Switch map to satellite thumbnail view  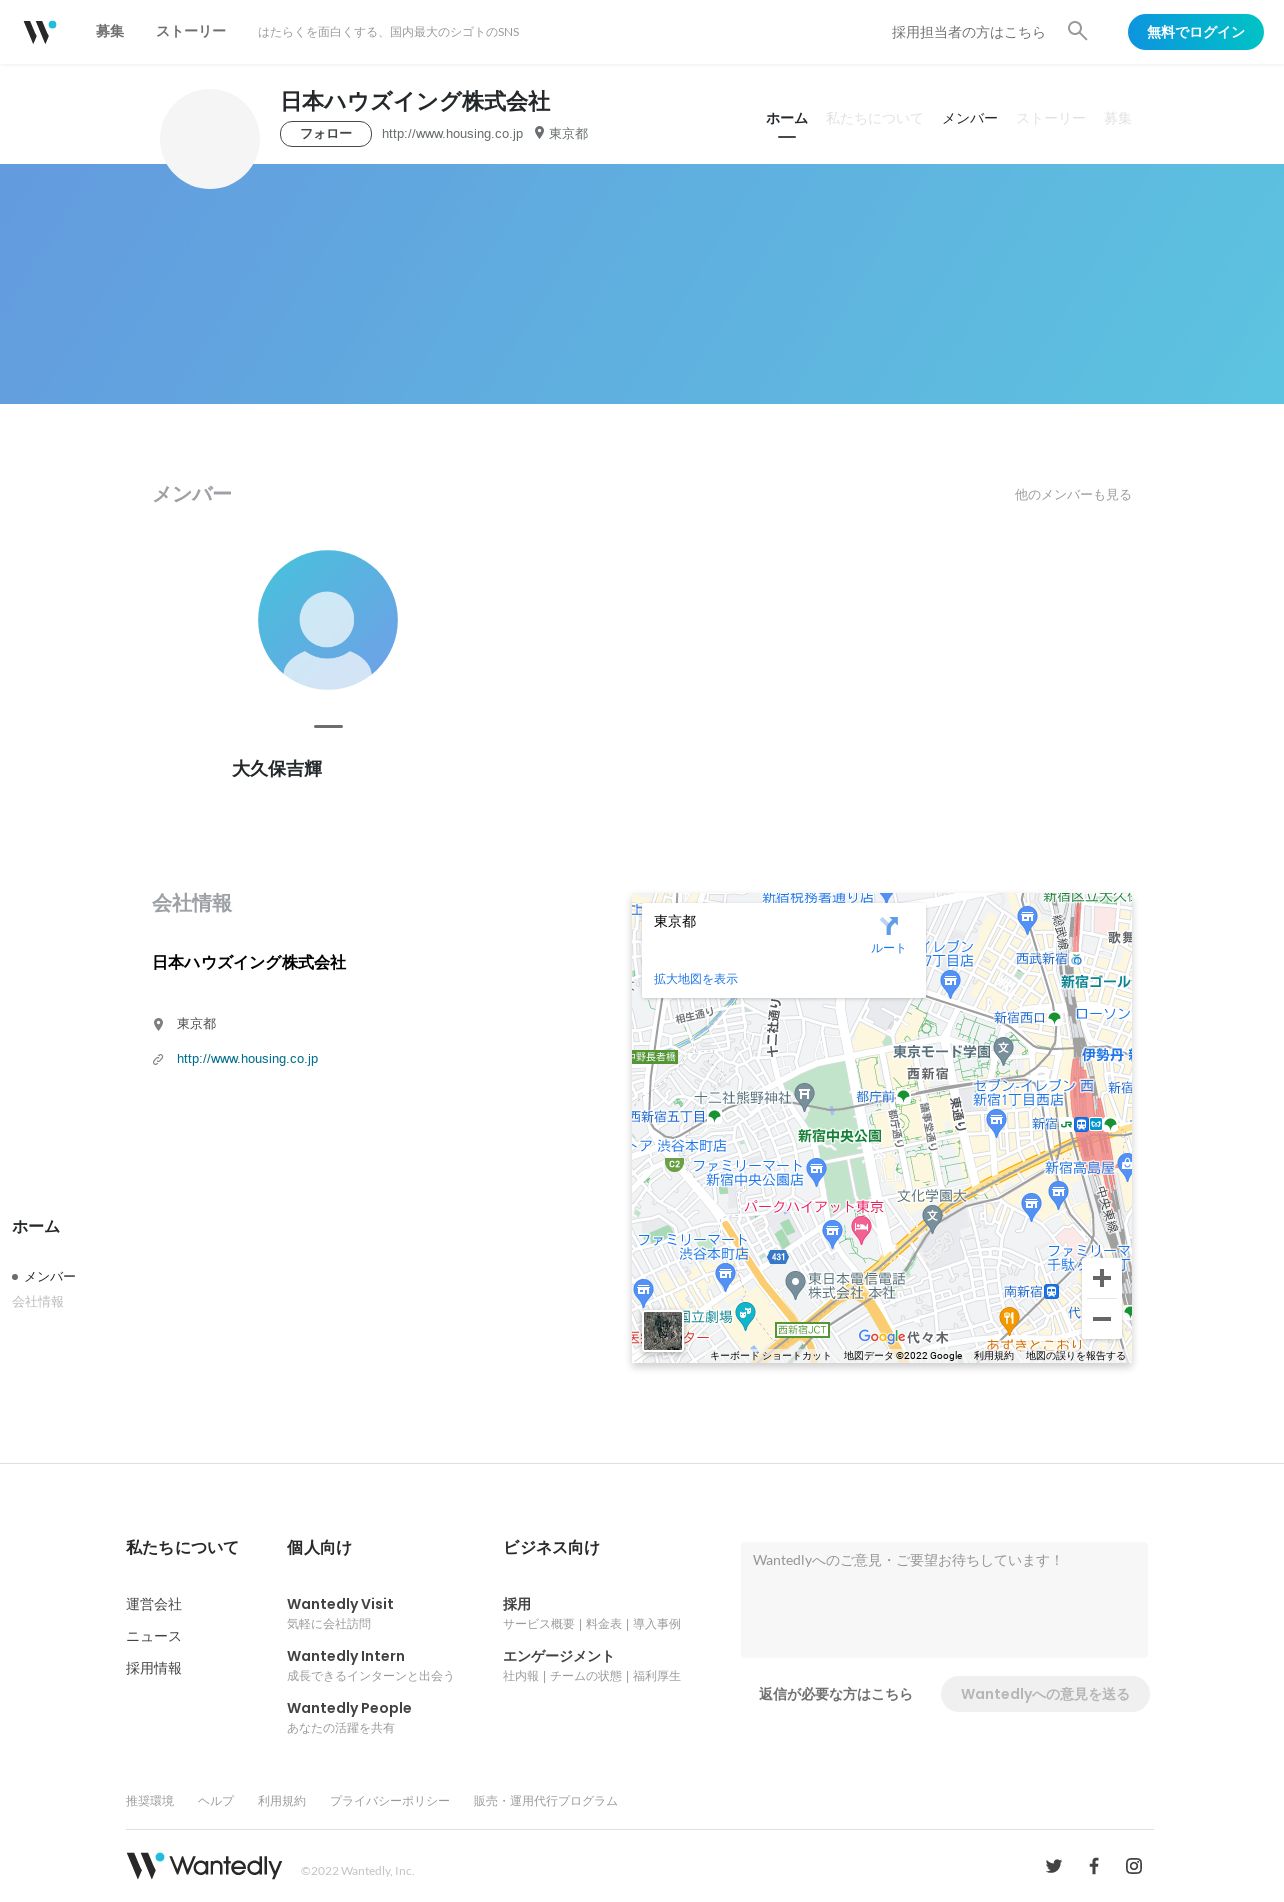click(x=662, y=1331)
